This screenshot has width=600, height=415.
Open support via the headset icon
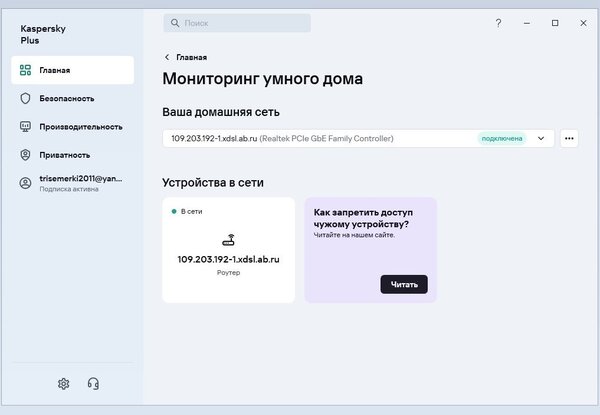[x=93, y=384]
